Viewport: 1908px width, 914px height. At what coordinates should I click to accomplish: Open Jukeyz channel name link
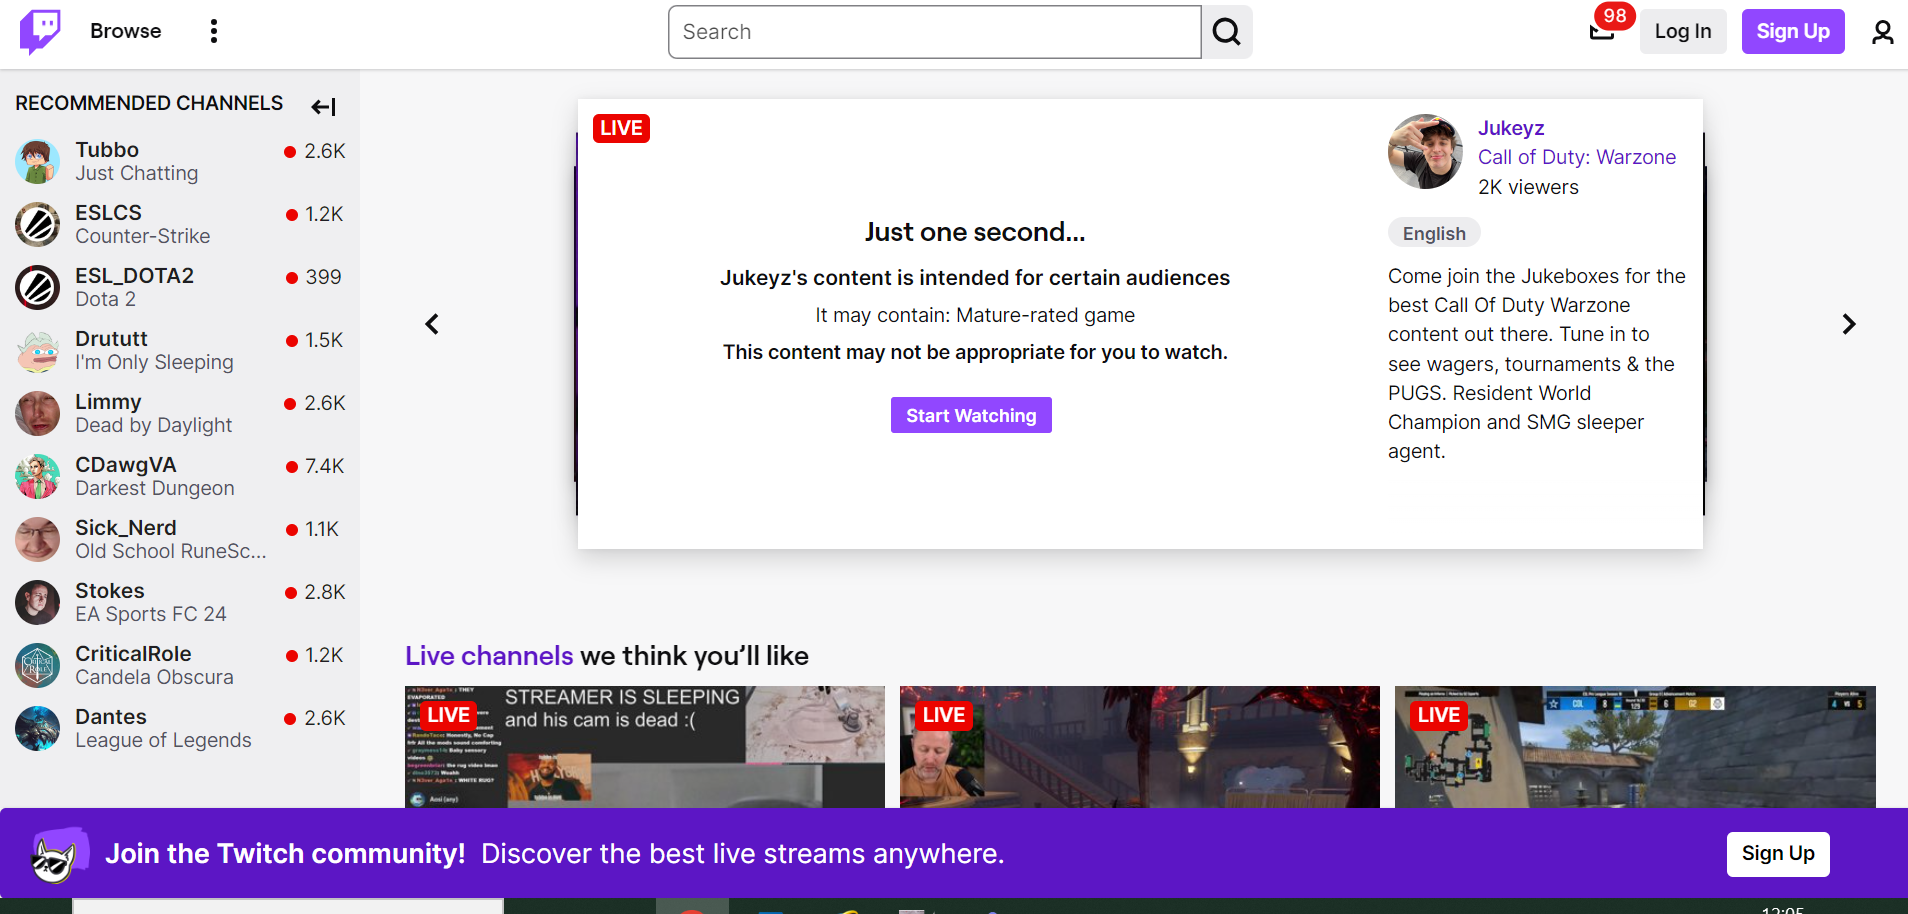click(x=1511, y=128)
